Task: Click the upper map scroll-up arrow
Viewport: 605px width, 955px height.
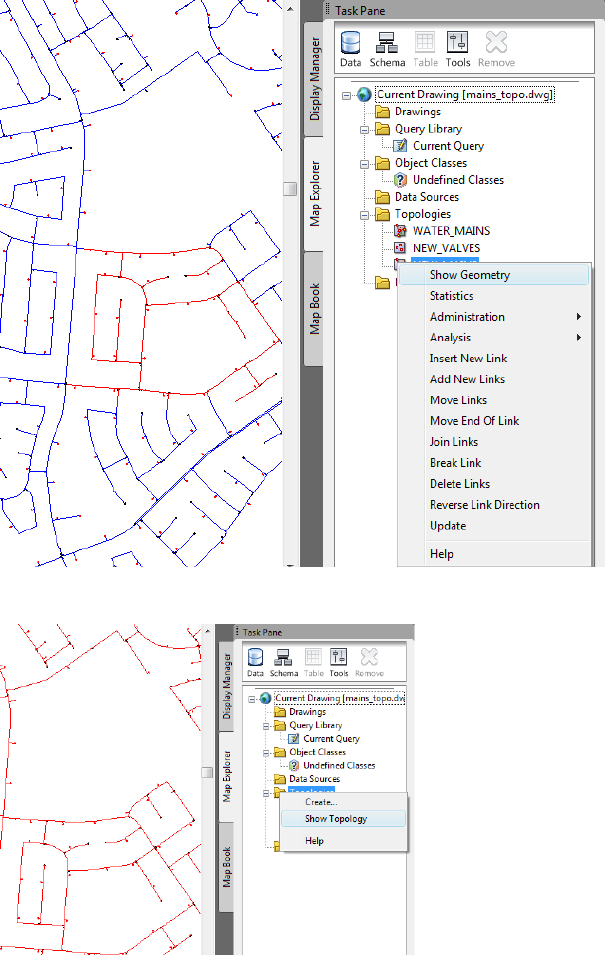Action: click(x=290, y=9)
